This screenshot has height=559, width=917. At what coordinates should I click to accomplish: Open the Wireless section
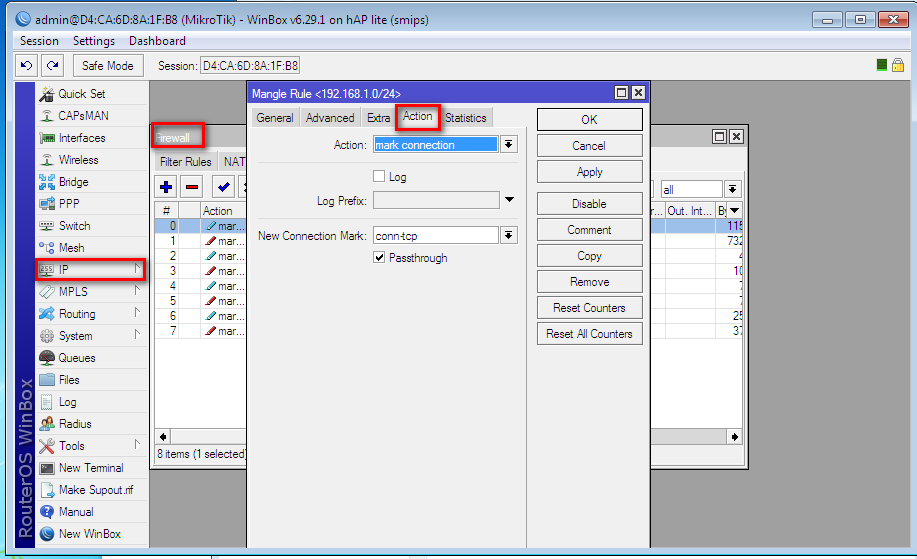click(91, 160)
